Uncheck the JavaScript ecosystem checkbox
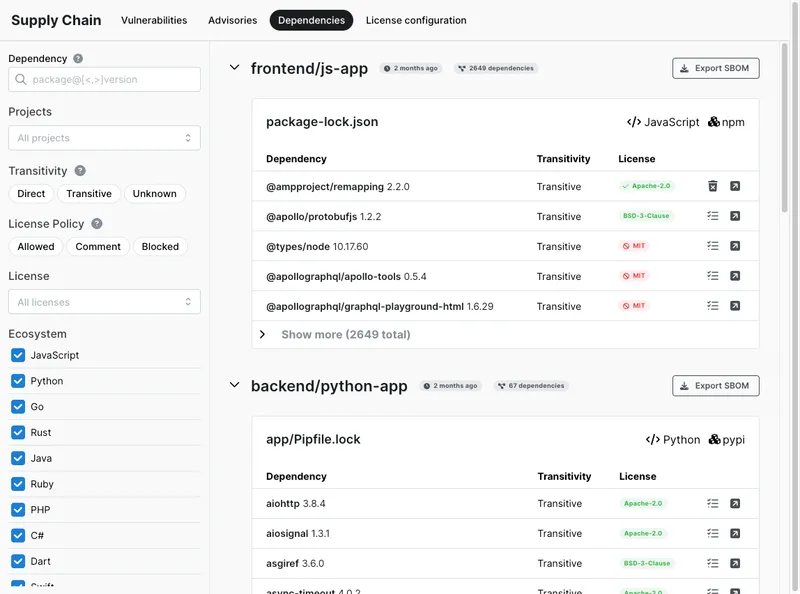 [18, 355]
